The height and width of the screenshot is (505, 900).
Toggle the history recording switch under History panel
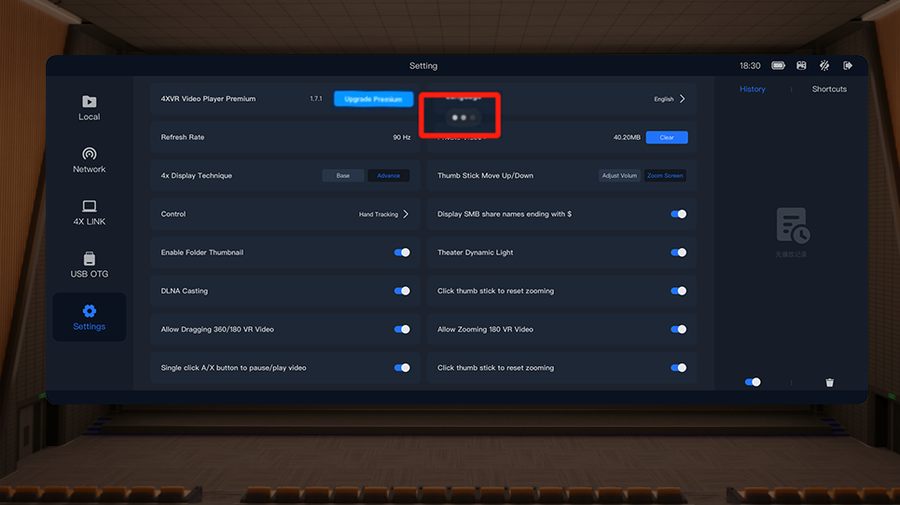[752, 382]
